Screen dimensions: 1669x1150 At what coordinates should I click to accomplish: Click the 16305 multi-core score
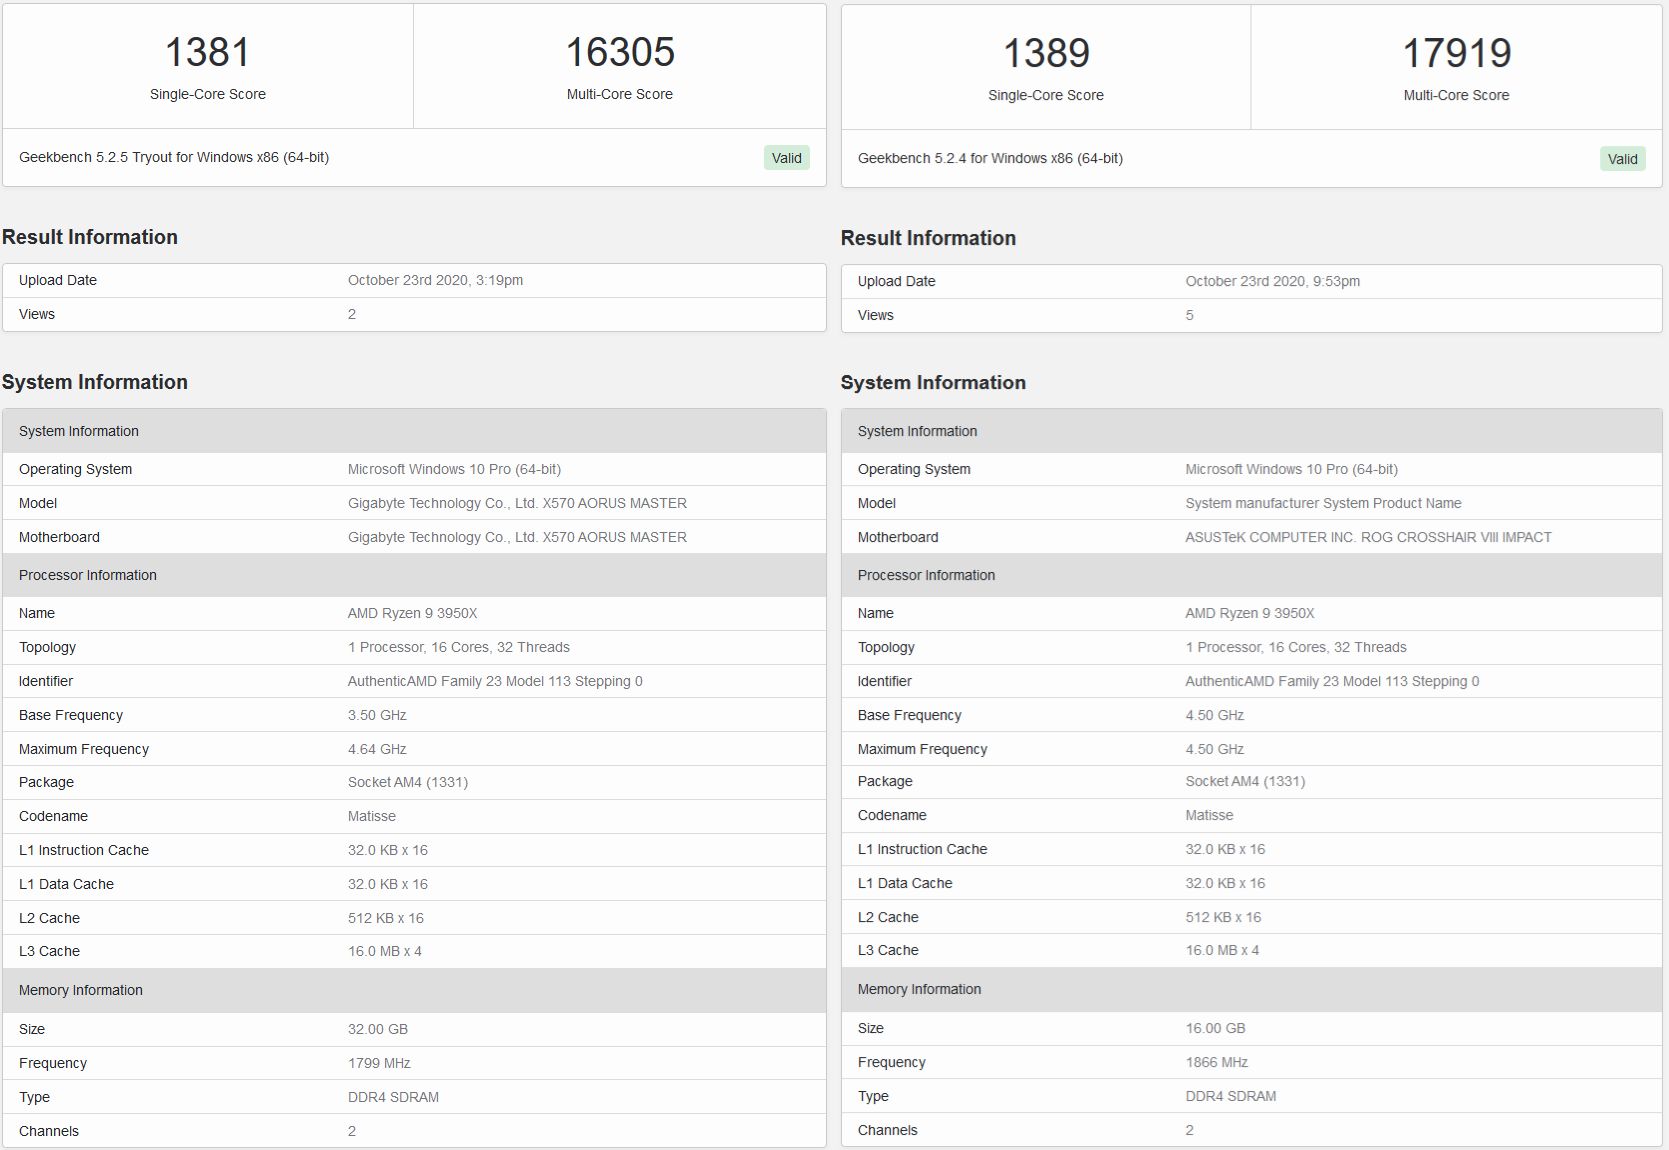pos(620,52)
